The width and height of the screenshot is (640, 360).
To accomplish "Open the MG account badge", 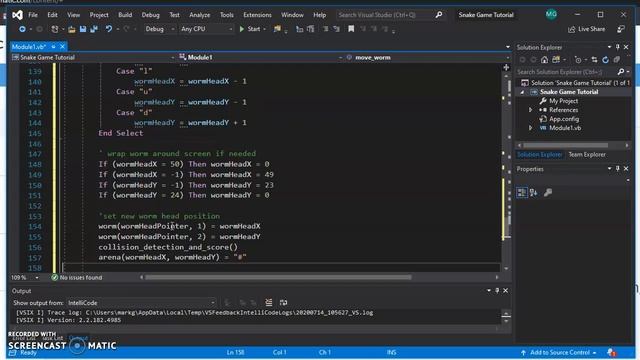I will pos(551,14).
